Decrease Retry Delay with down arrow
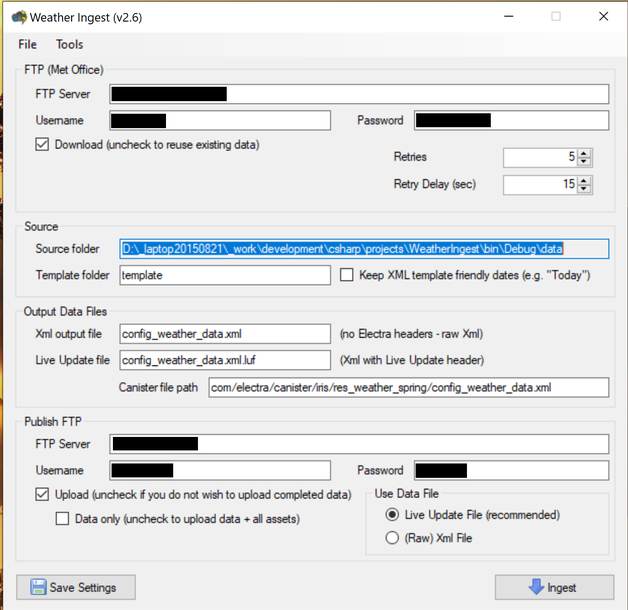The height and width of the screenshot is (610, 628). coord(585,189)
